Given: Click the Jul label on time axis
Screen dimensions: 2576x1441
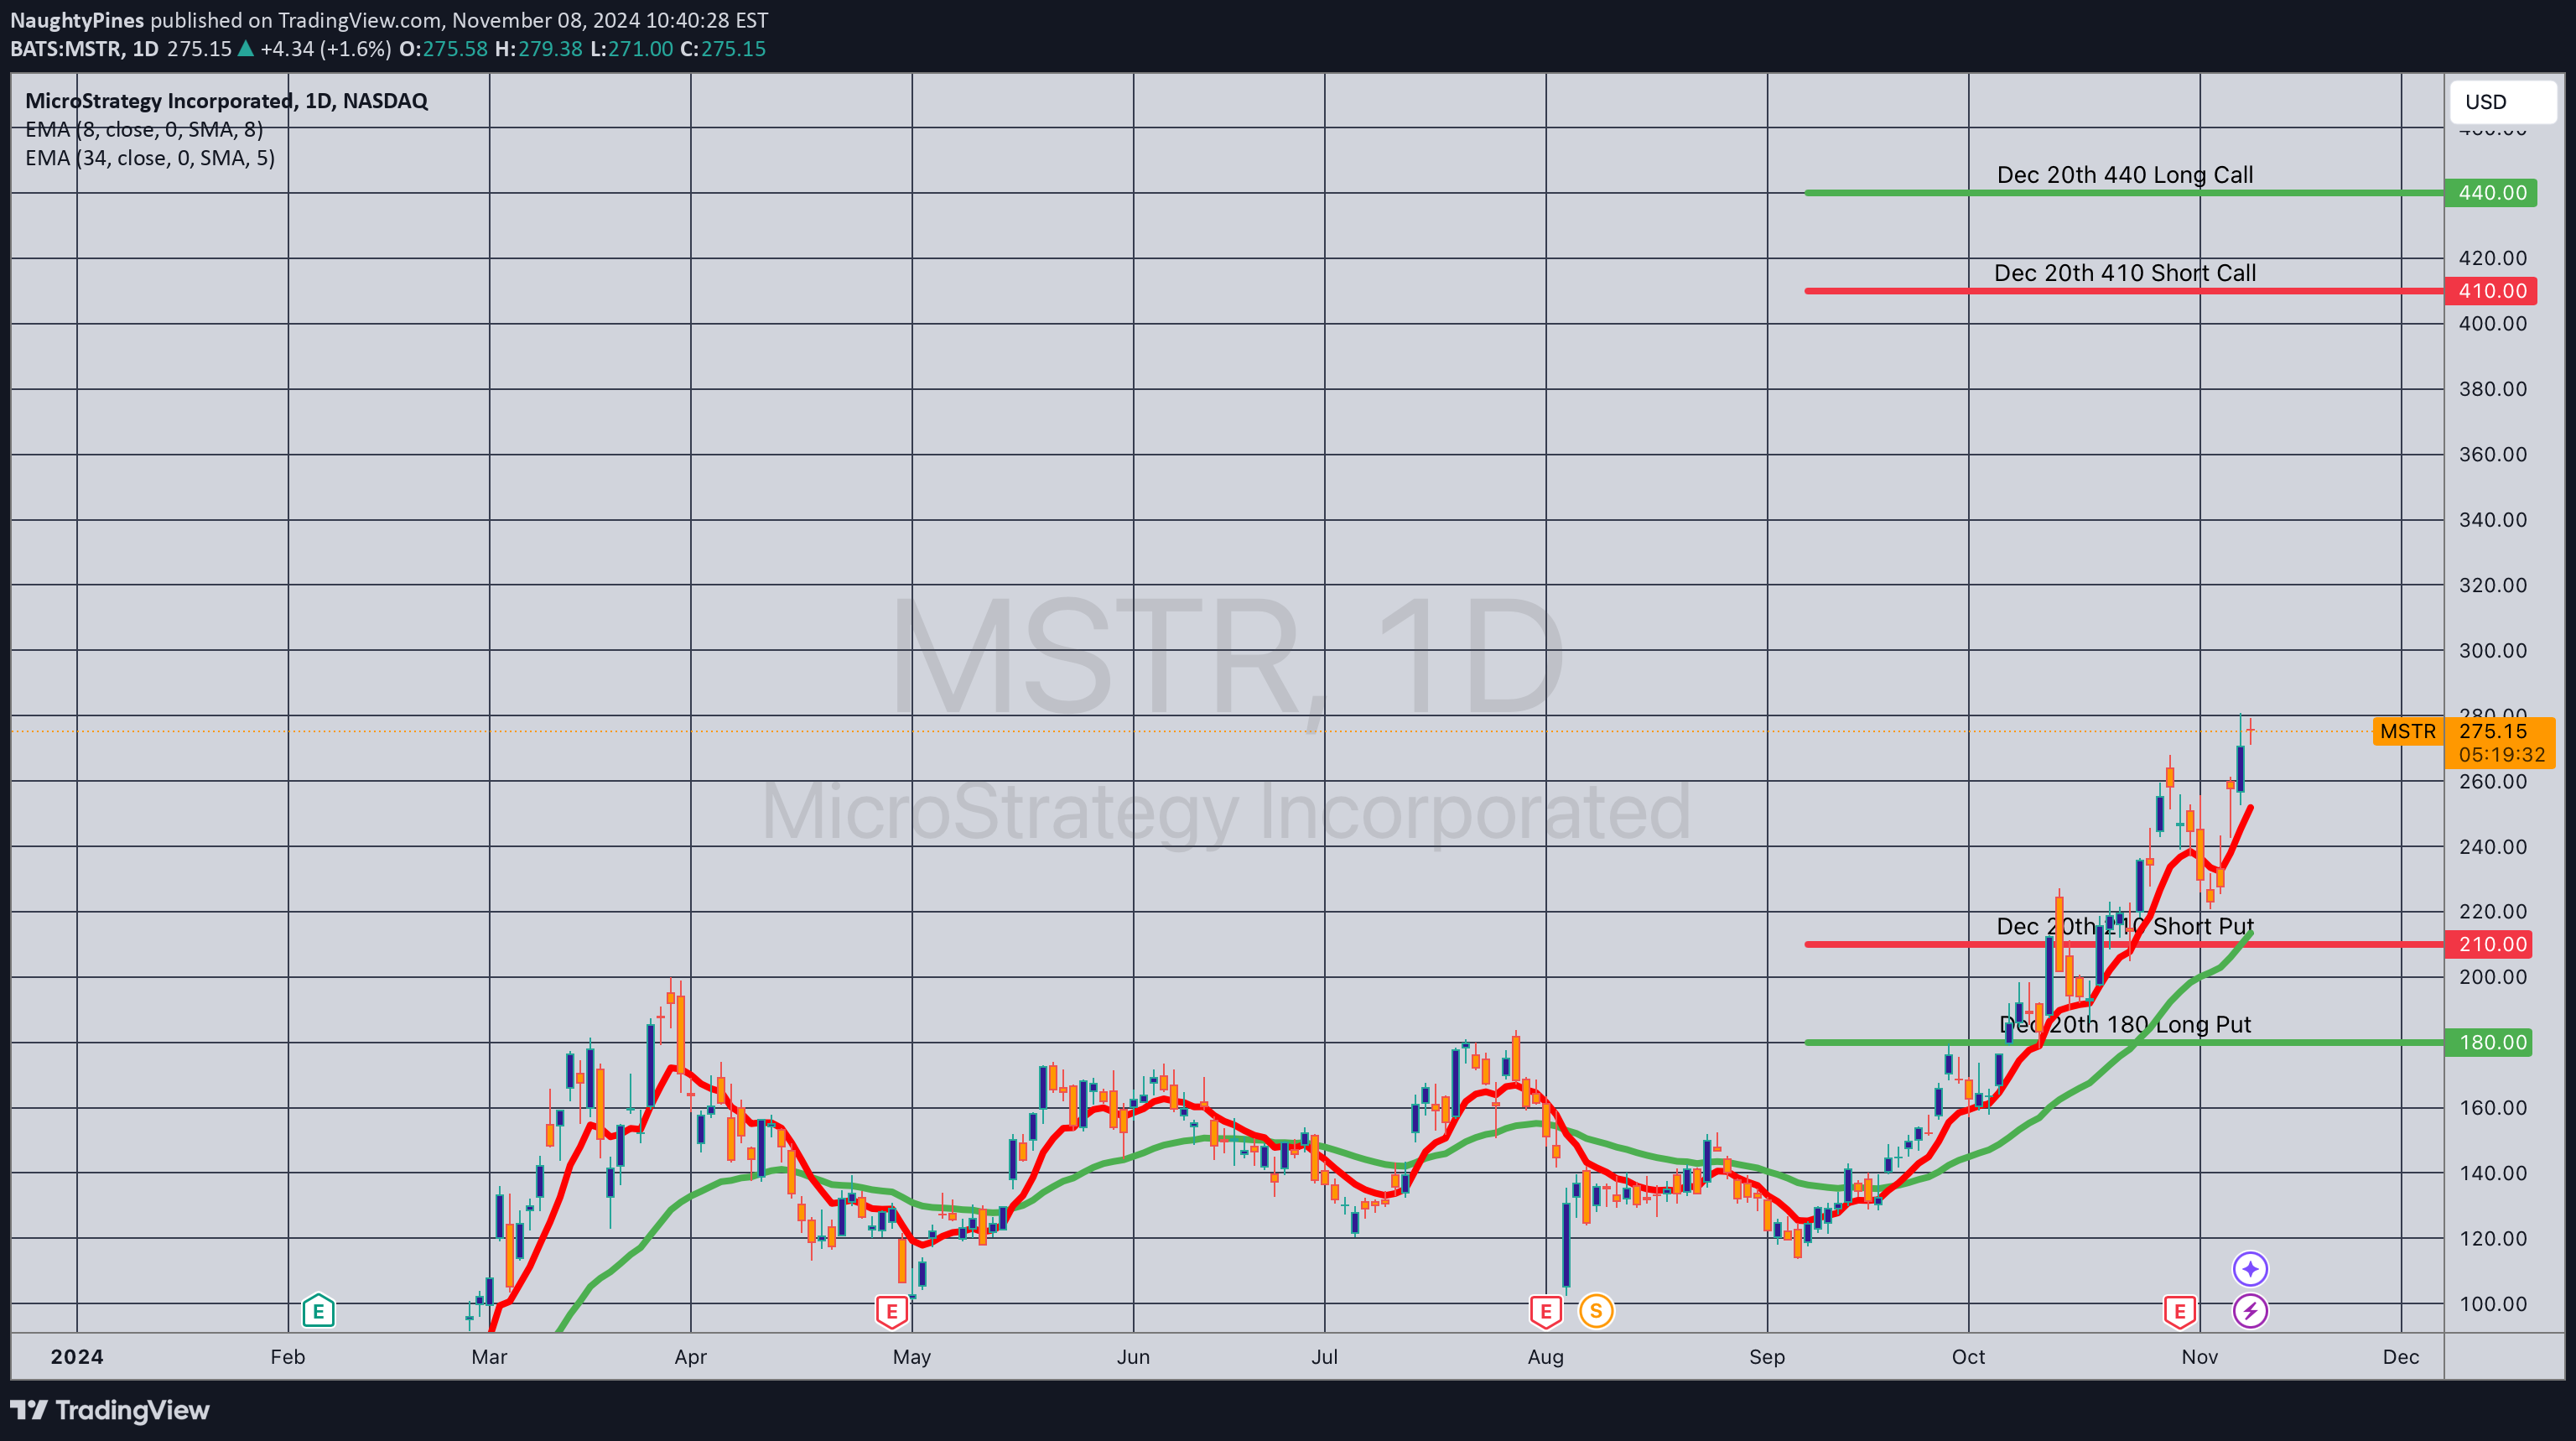Looking at the screenshot, I should point(1324,1357).
